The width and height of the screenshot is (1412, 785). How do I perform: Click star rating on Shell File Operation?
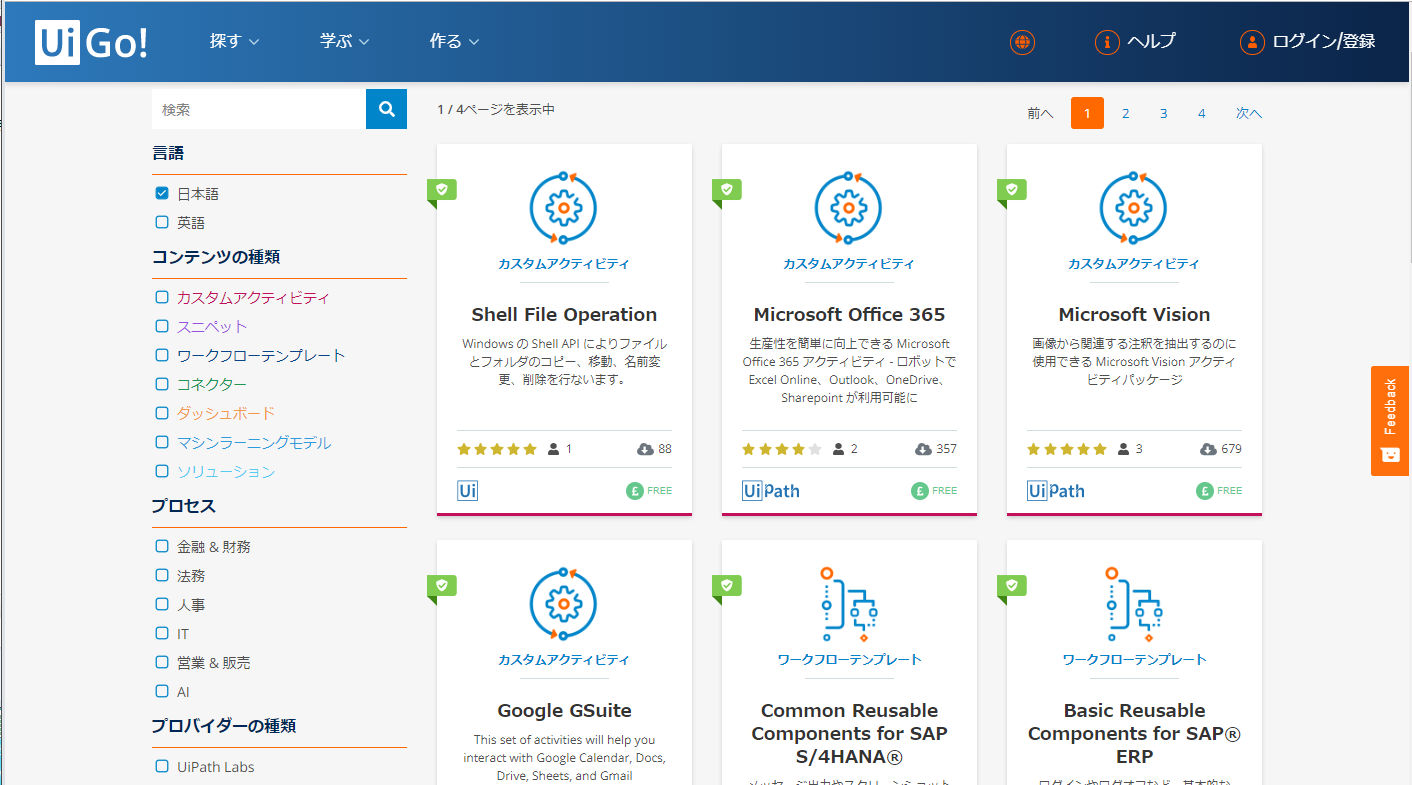coord(497,449)
